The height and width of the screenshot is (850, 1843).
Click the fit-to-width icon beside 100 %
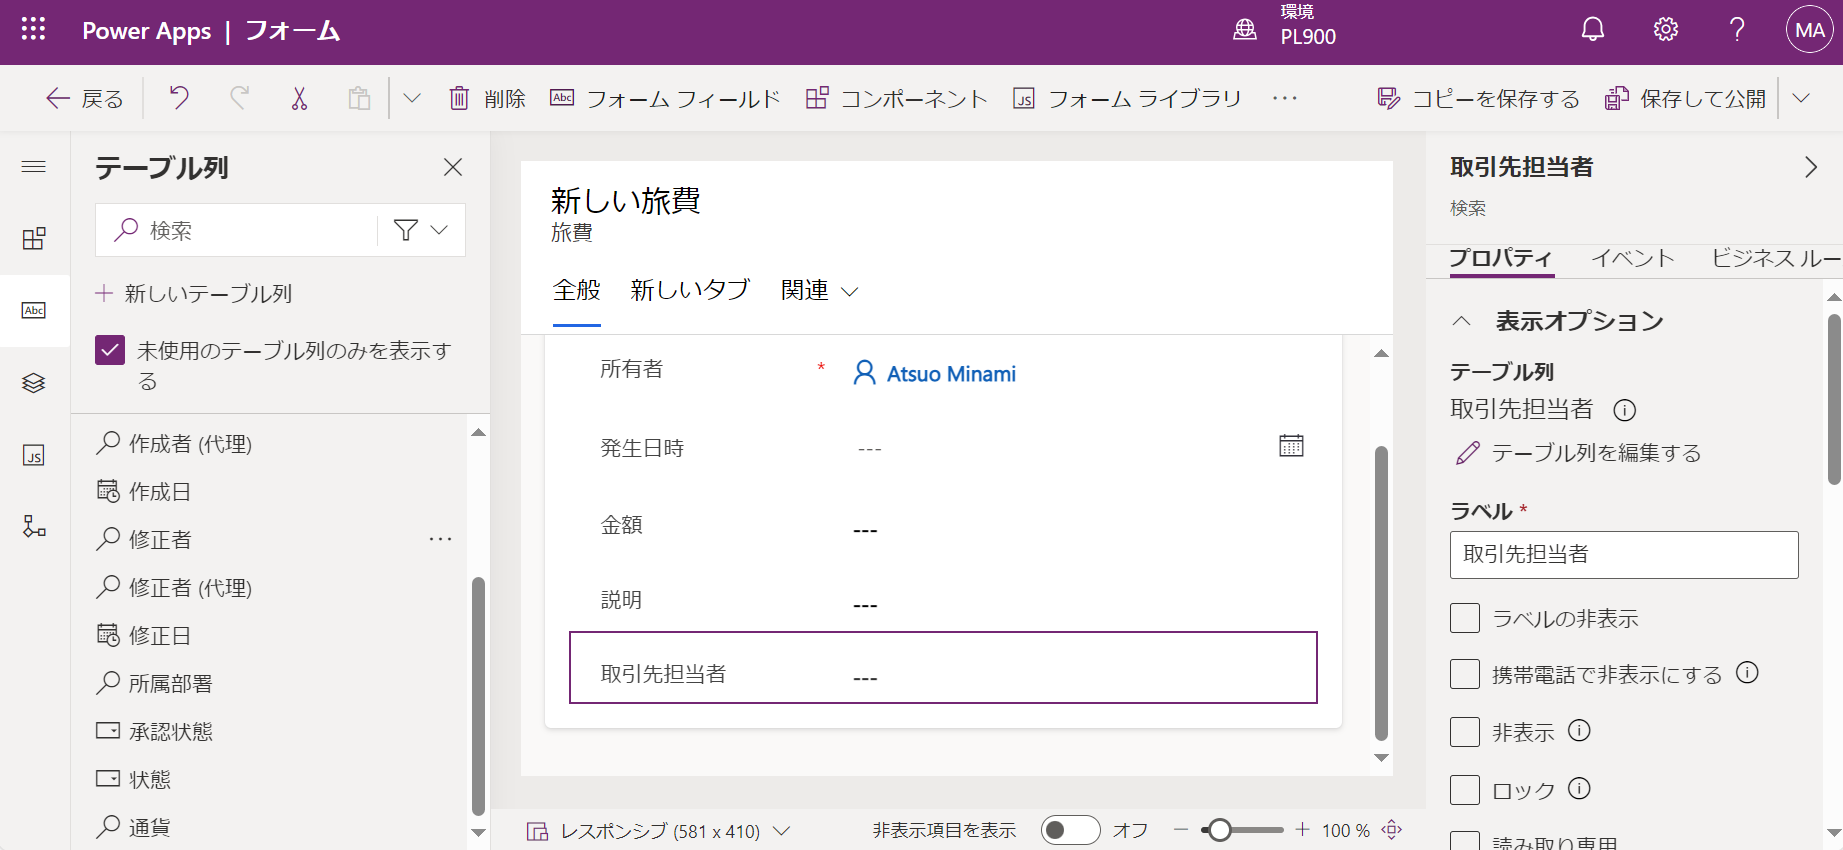[x=1392, y=830]
